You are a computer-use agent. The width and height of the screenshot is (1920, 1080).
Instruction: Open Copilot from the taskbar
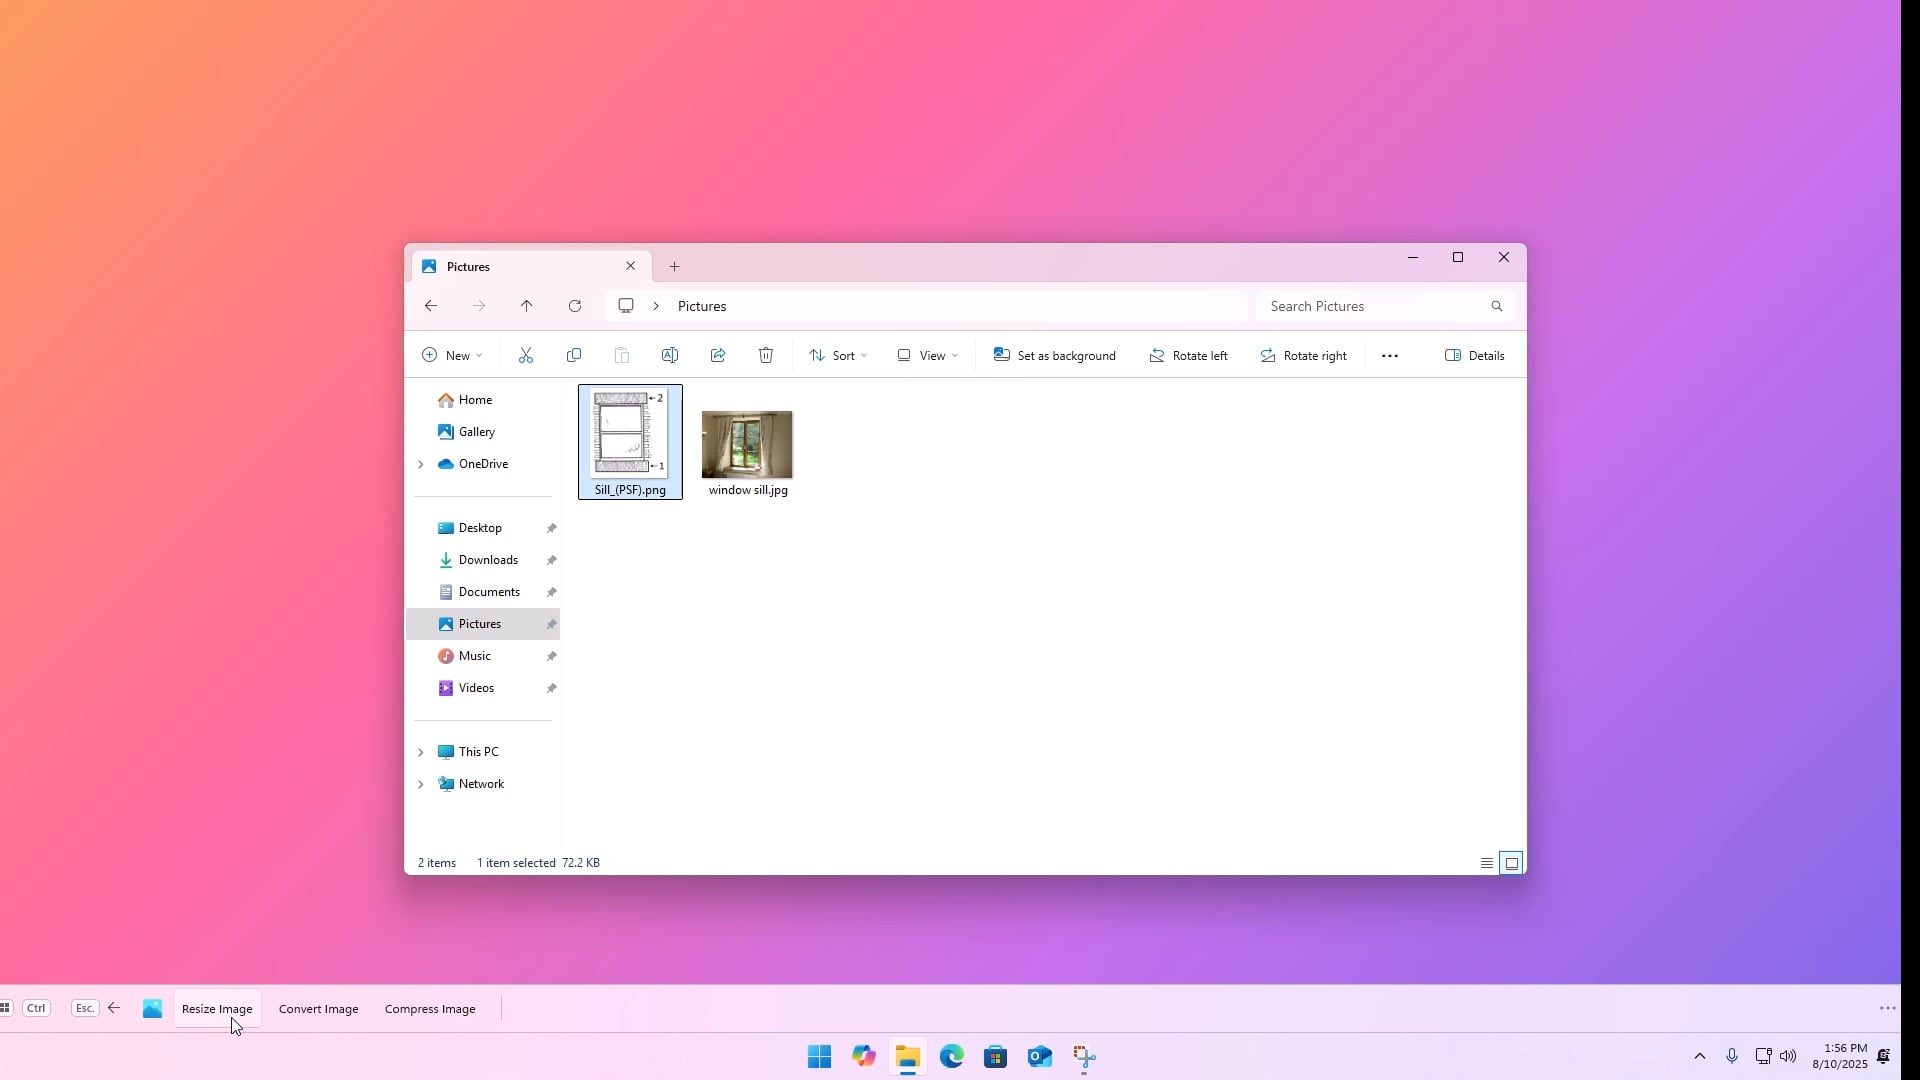(x=864, y=1057)
